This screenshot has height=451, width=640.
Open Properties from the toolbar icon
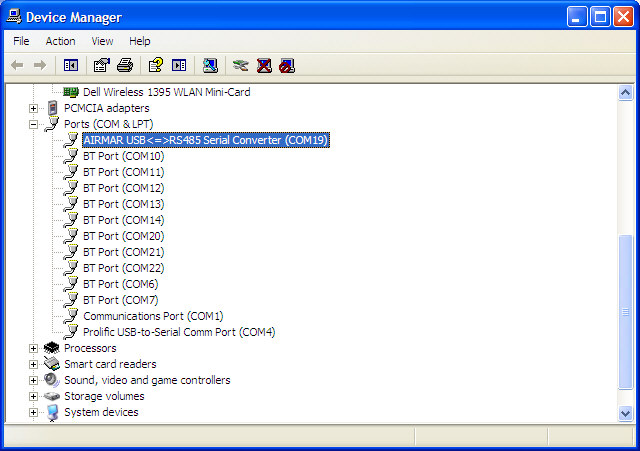102,65
